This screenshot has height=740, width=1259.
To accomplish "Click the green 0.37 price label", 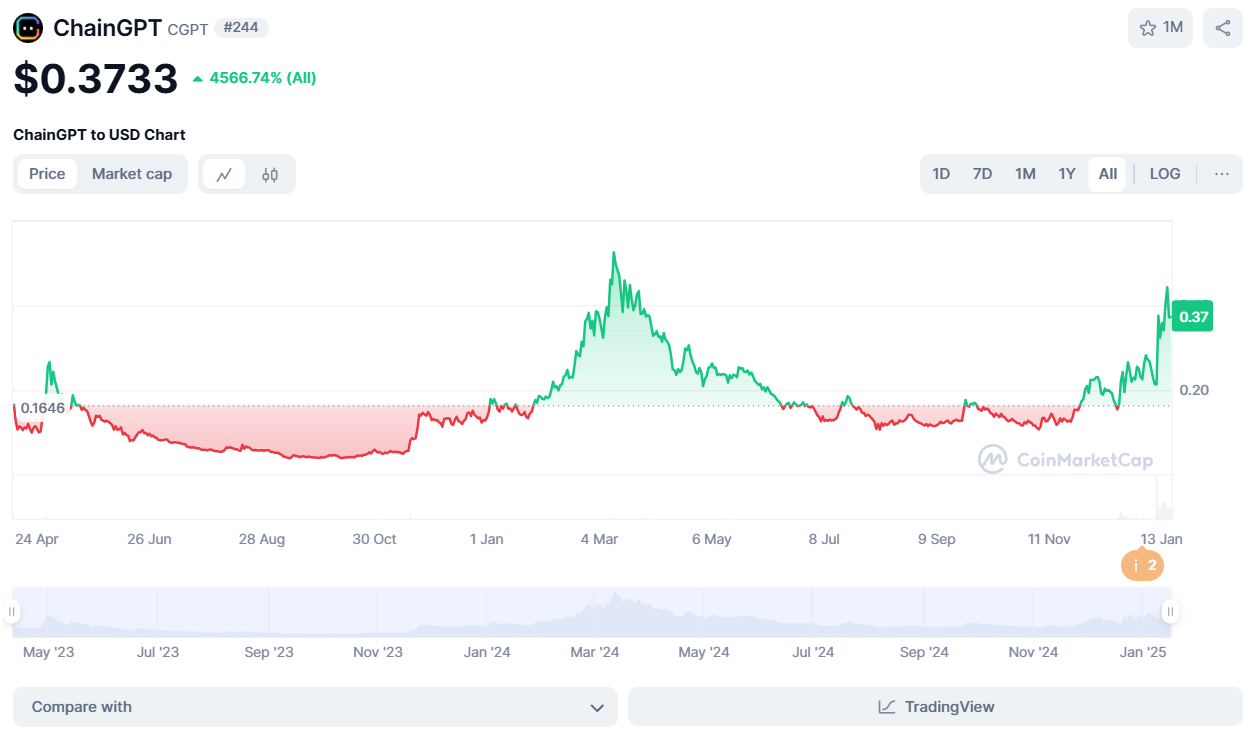I will (x=1194, y=317).
